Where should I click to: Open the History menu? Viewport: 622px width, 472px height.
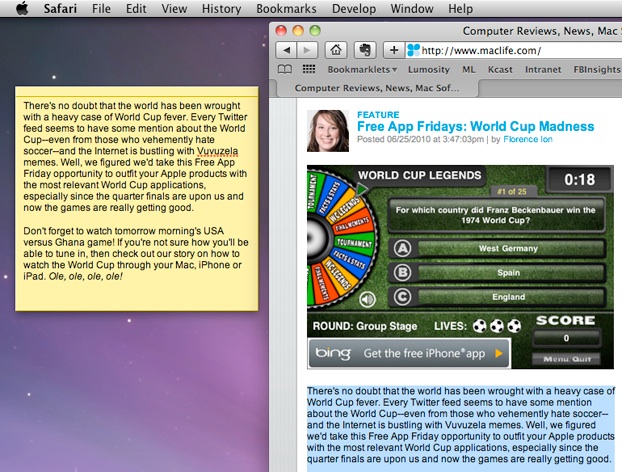[221, 8]
